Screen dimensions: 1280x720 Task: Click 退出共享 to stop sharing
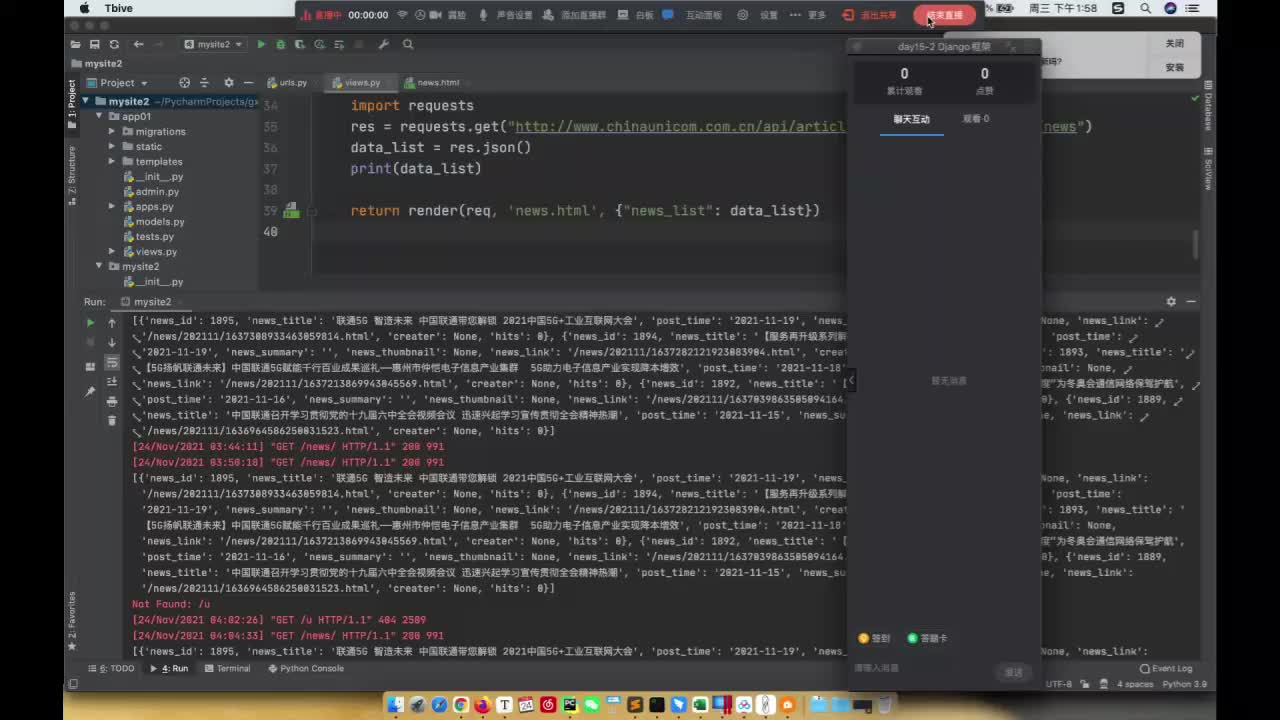pyautogui.click(x=870, y=15)
